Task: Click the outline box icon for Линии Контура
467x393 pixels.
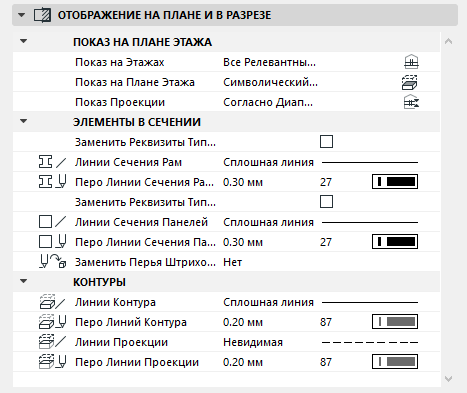Action: pyautogui.click(x=47, y=302)
